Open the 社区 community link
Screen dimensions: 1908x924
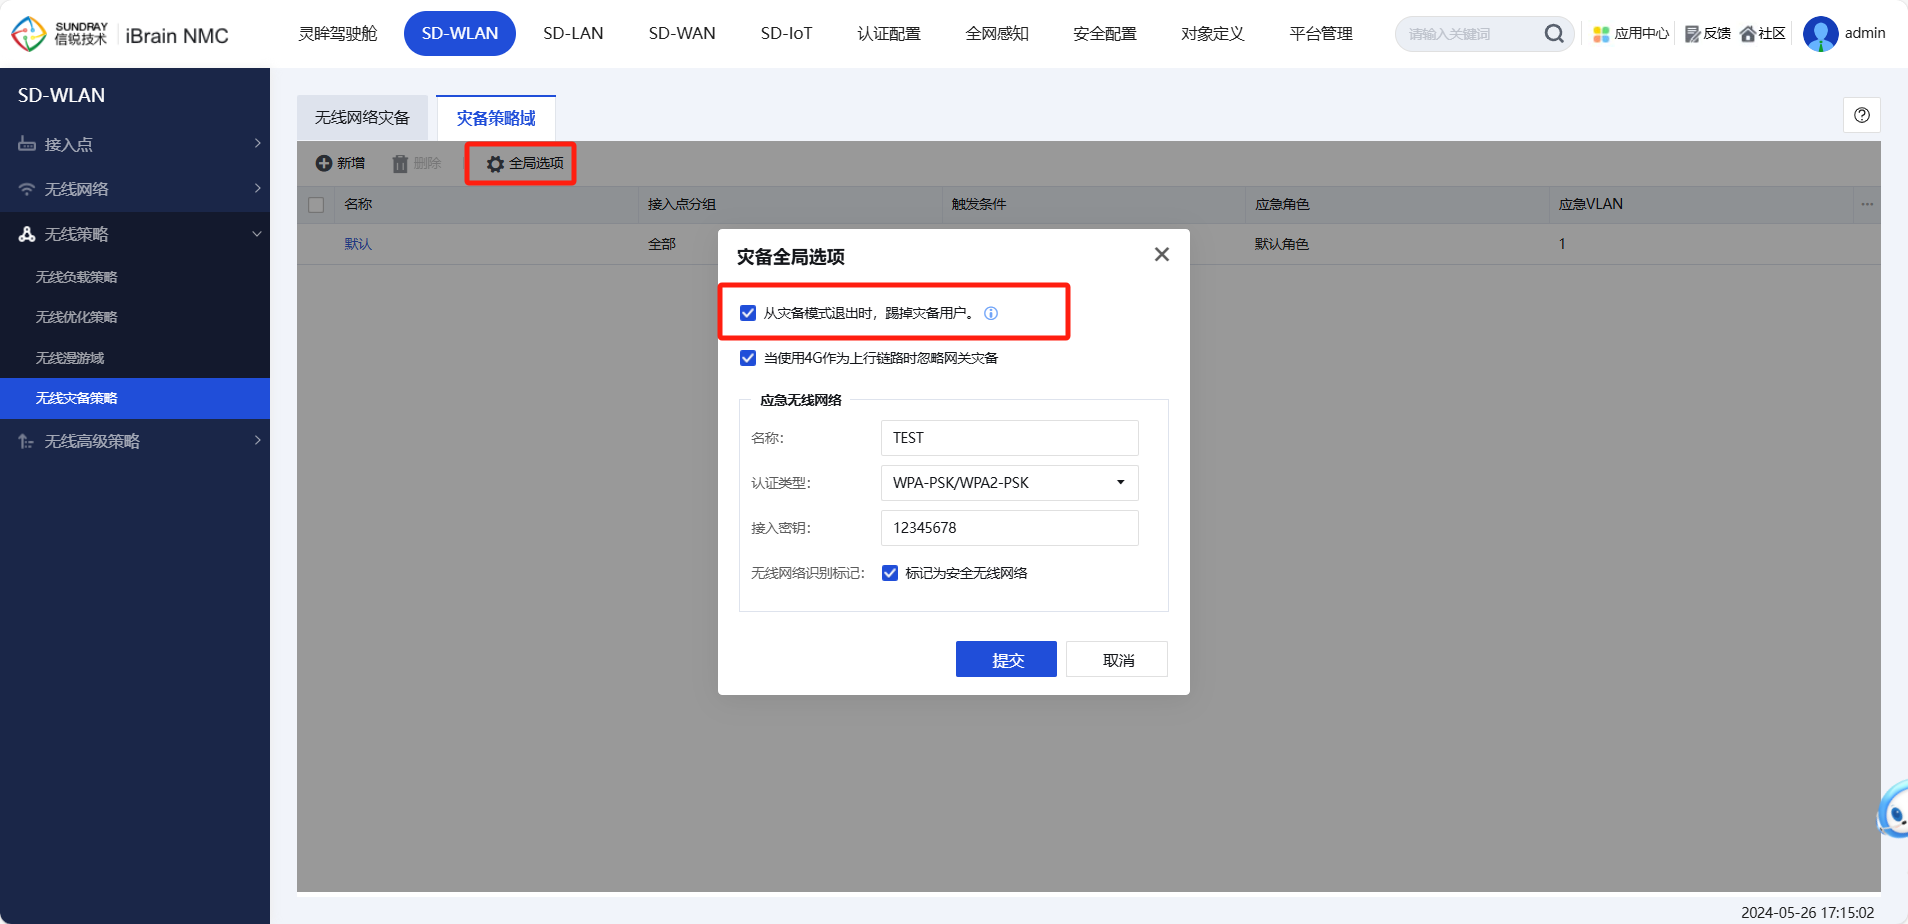[1762, 34]
